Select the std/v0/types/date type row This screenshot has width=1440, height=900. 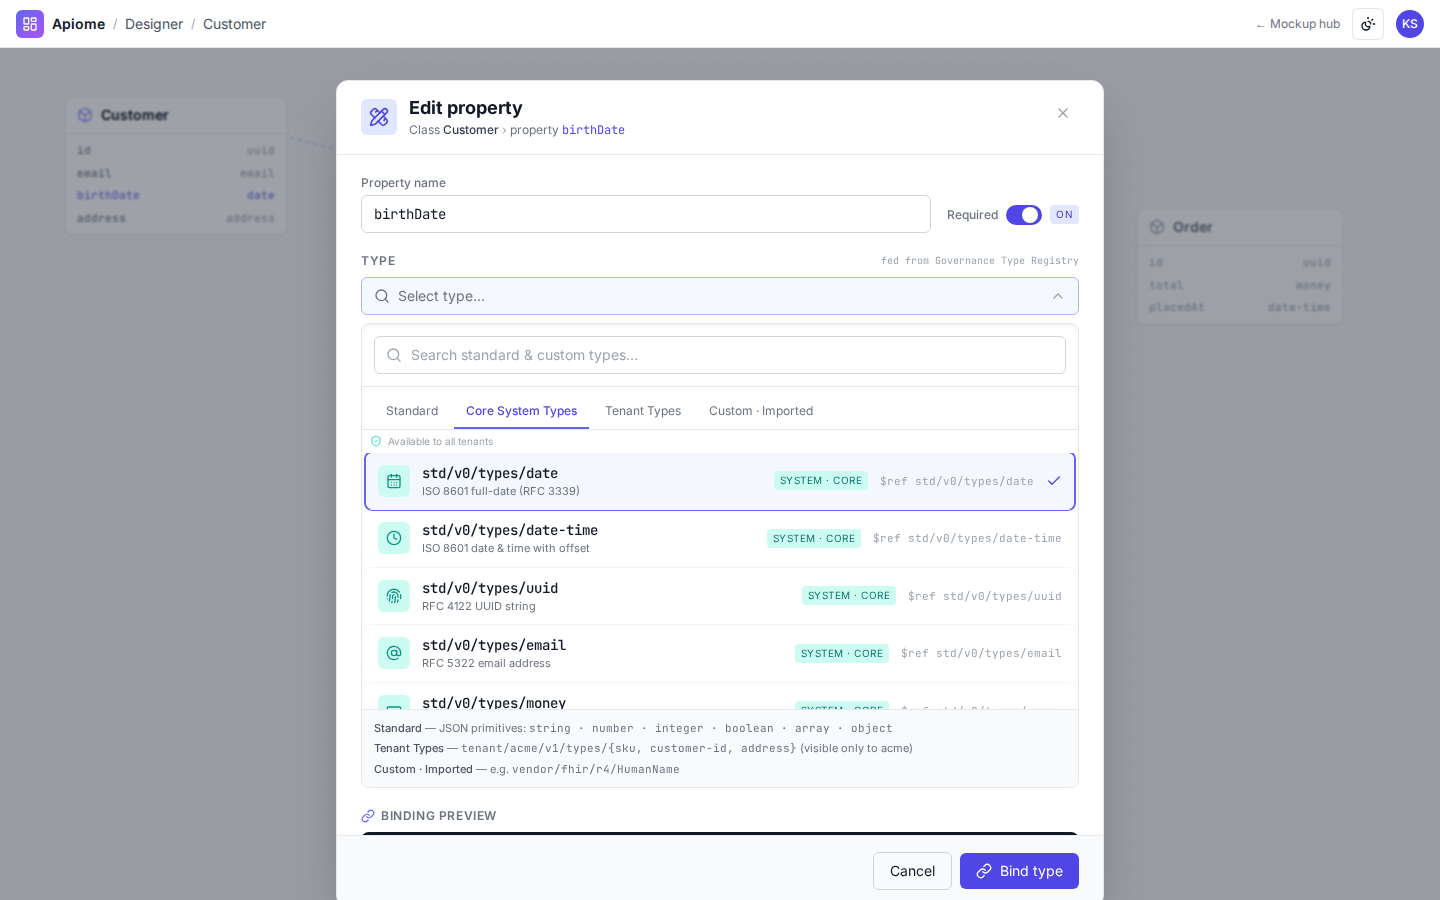[x=720, y=481]
